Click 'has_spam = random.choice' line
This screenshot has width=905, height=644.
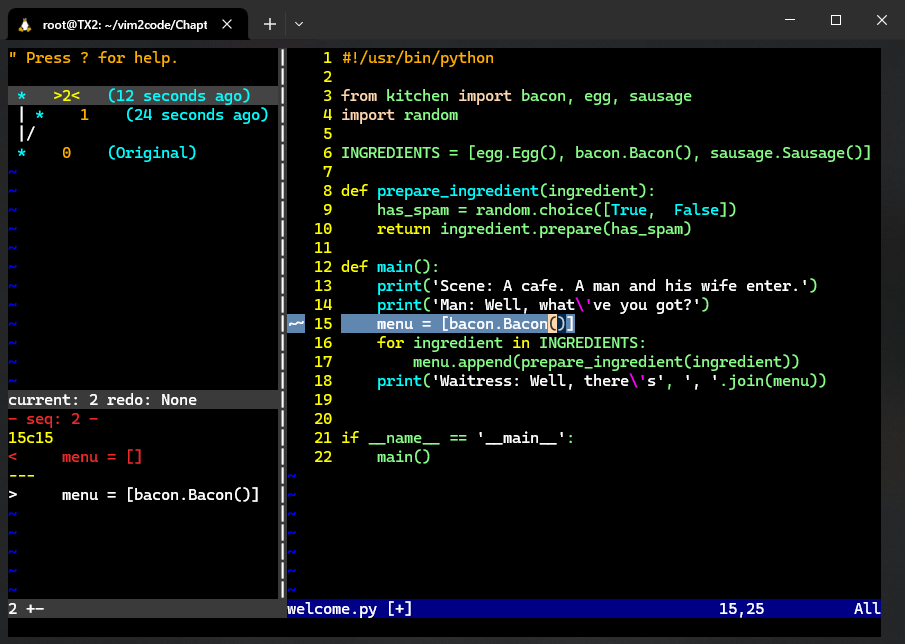pos(556,210)
